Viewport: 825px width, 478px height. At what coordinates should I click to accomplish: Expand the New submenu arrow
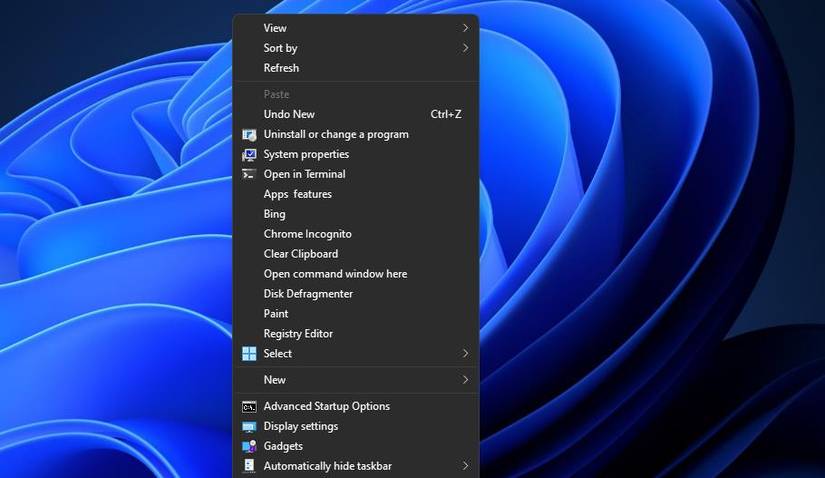point(465,380)
